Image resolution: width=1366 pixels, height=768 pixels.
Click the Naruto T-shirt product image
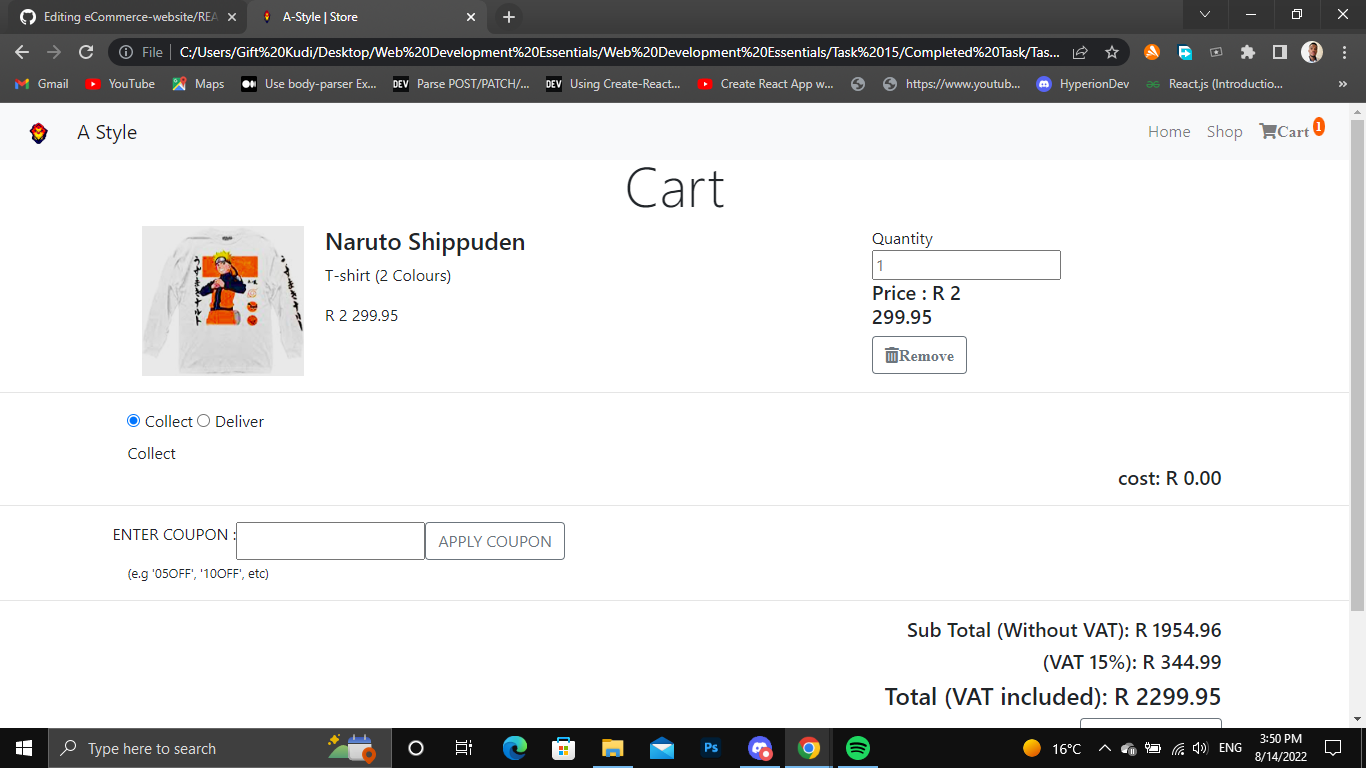tap(223, 301)
